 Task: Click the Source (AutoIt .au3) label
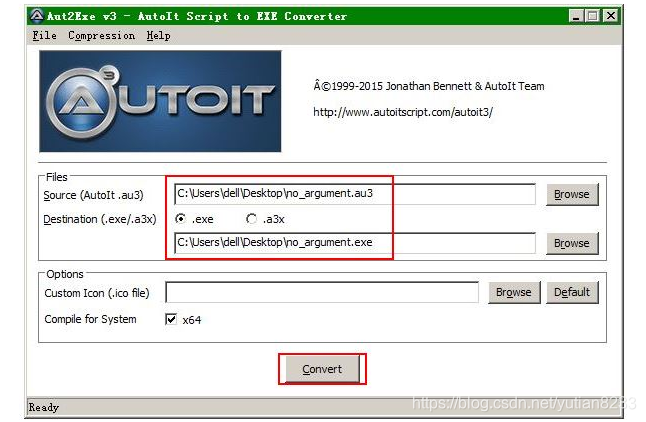(94, 195)
